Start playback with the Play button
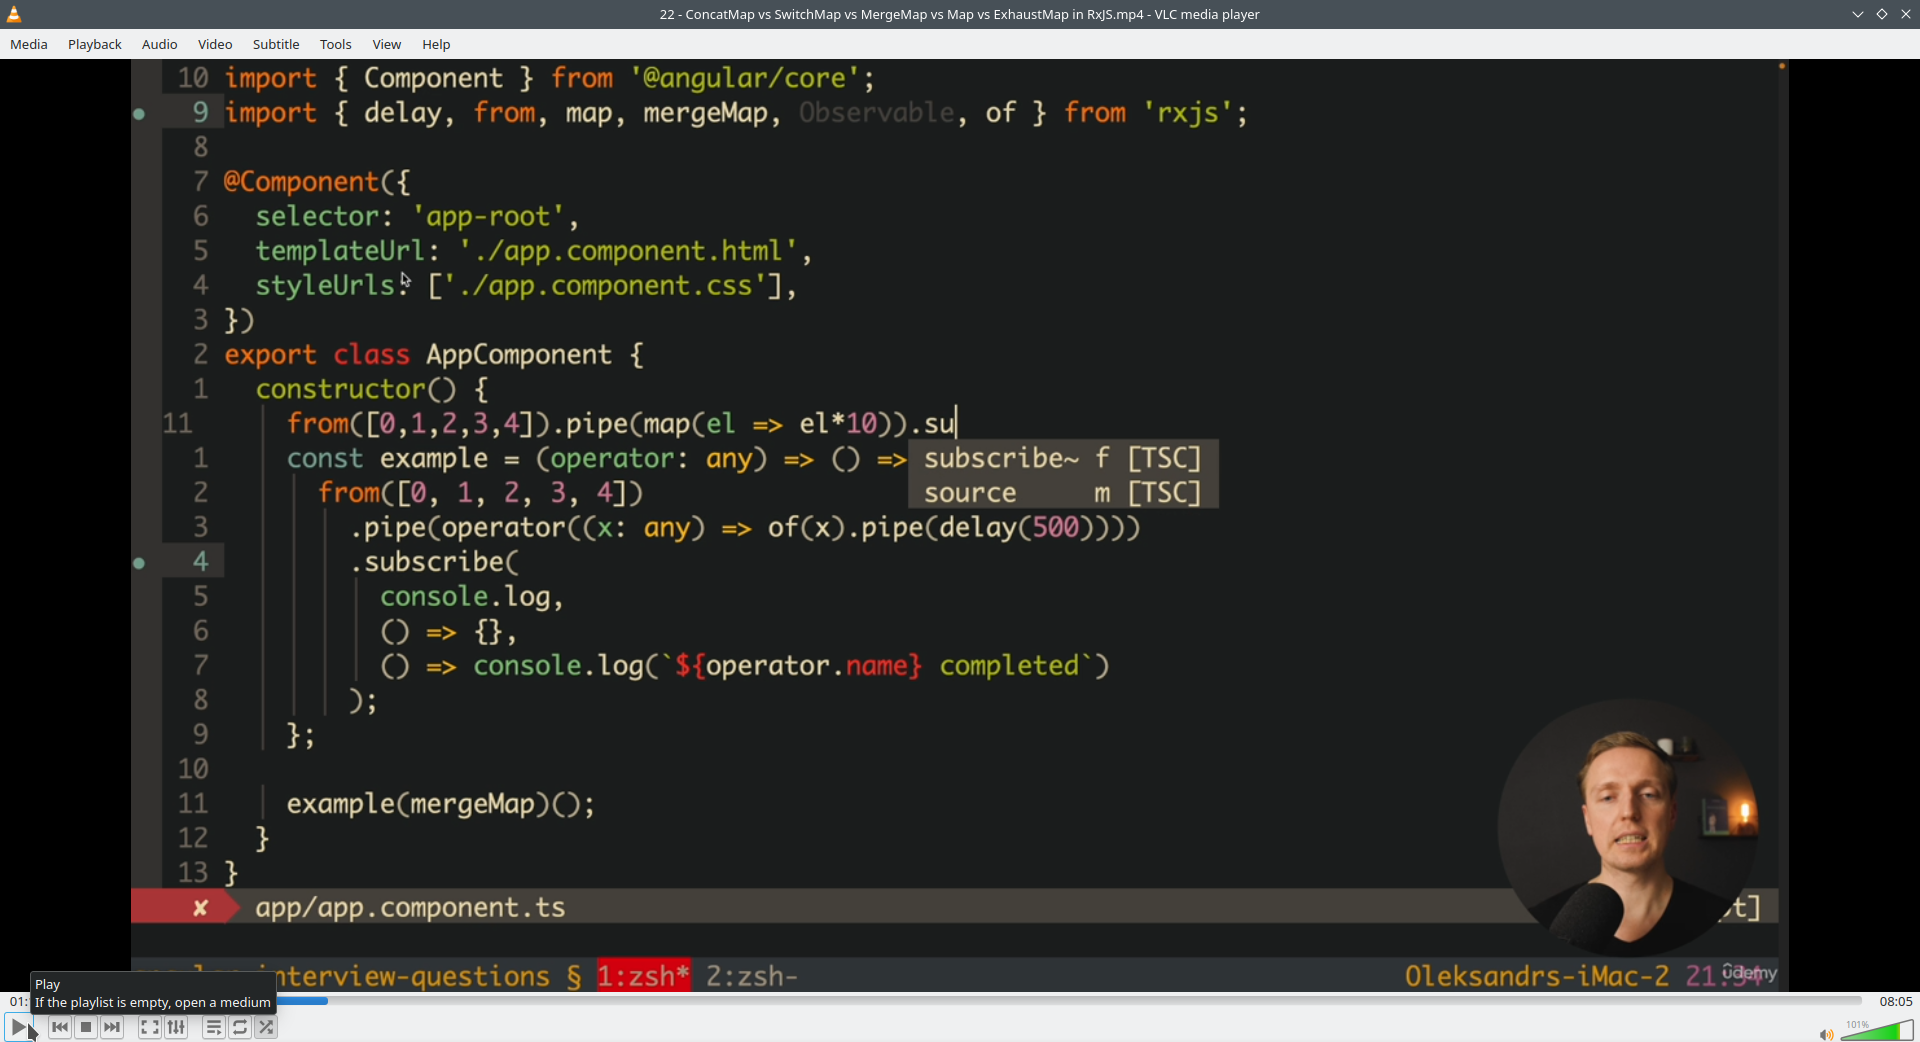Screen dimensions: 1920x1042 [18, 1027]
